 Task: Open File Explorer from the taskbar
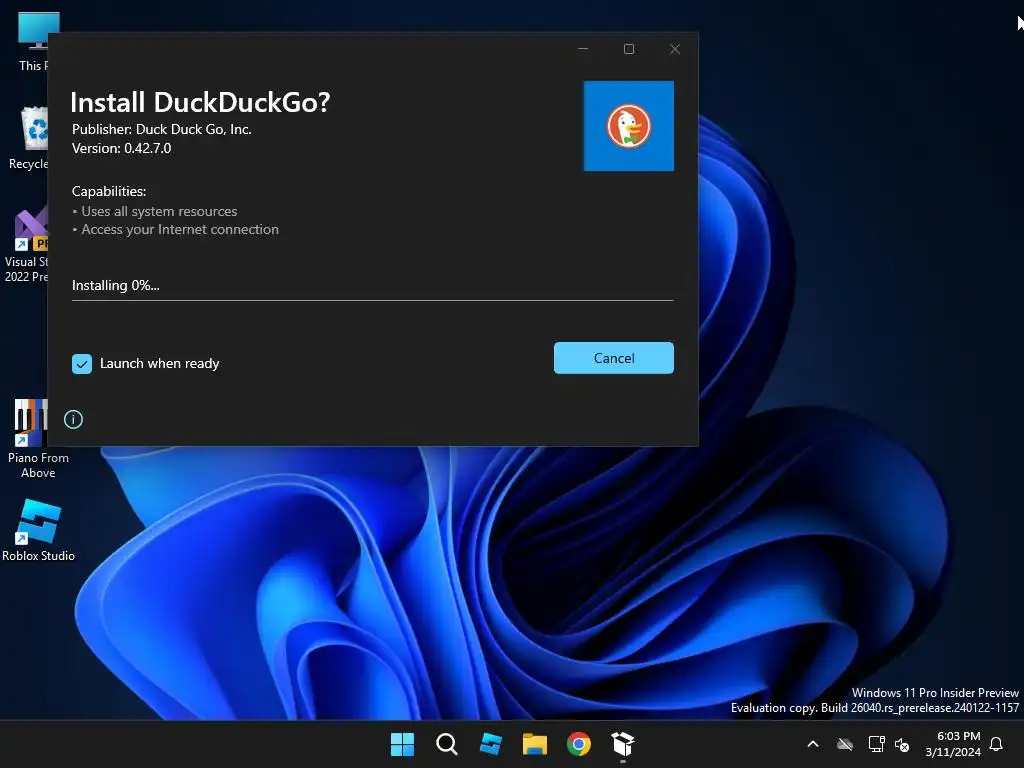[535, 744]
